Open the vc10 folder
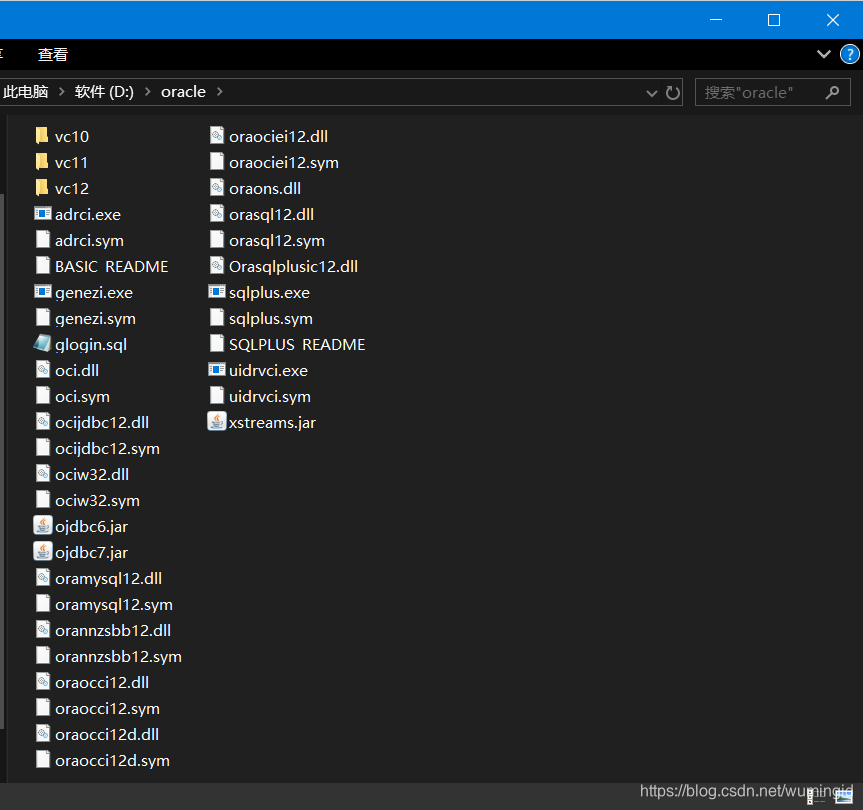Viewport: 863px width, 810px height. tap(71, 135)
